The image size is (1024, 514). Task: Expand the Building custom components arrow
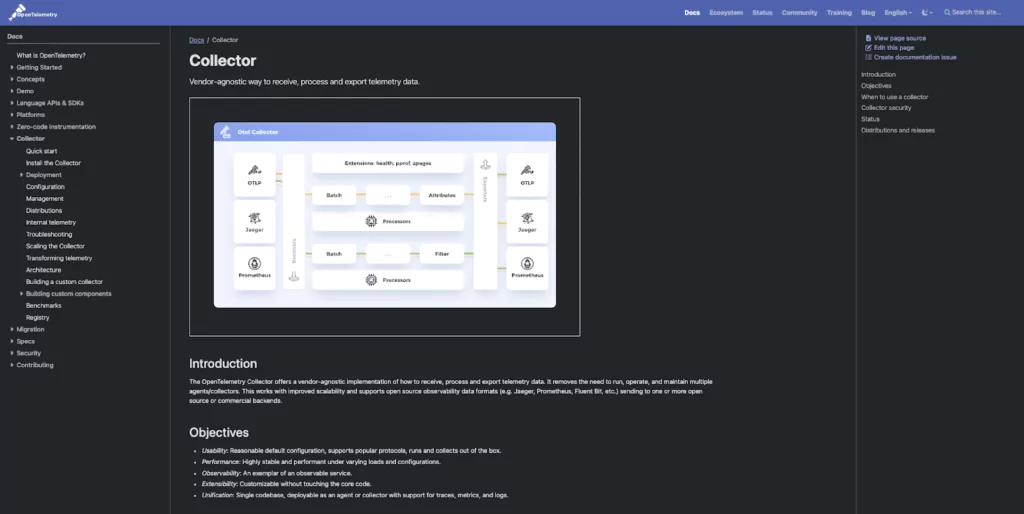point(22,294)
